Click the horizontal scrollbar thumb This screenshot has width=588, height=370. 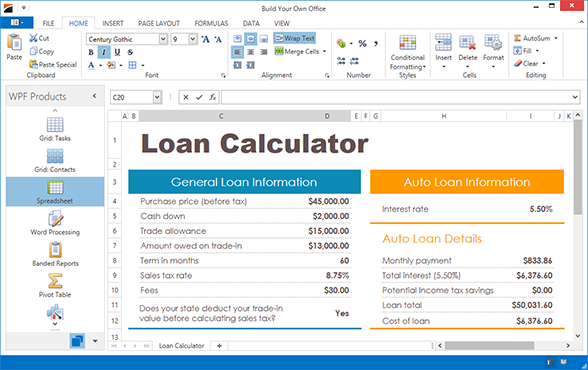click(x=489, y=345)
